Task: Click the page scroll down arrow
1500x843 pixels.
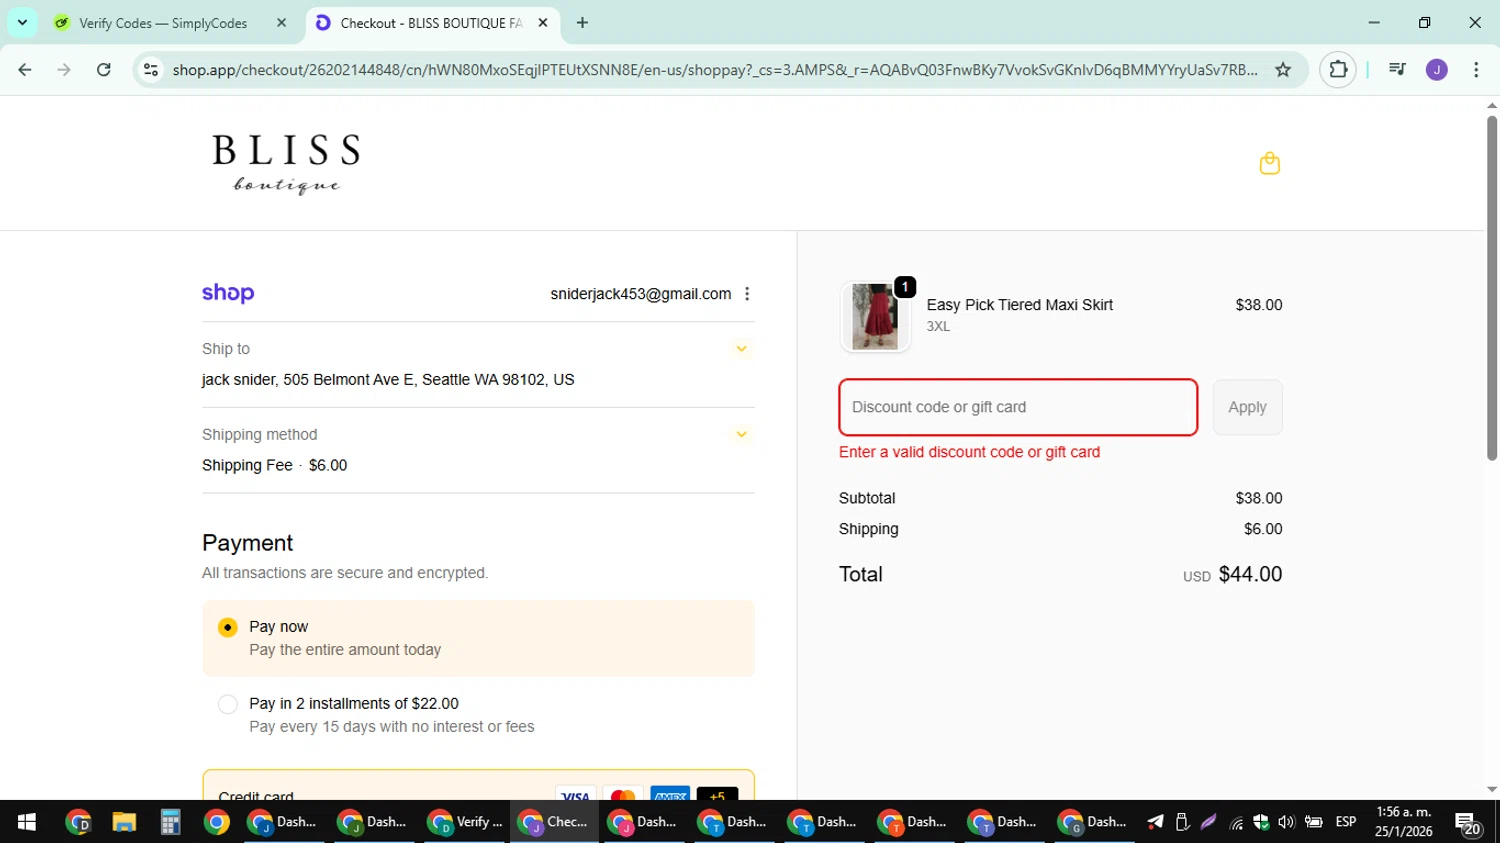Action: (1491, 790)
